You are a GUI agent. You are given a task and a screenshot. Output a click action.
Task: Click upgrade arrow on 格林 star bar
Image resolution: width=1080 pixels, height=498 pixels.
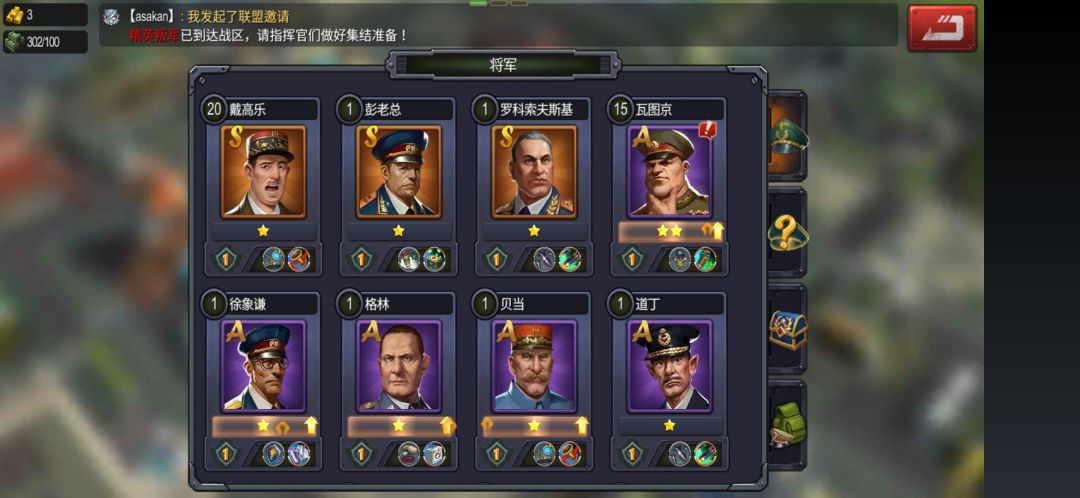point(447,426)
